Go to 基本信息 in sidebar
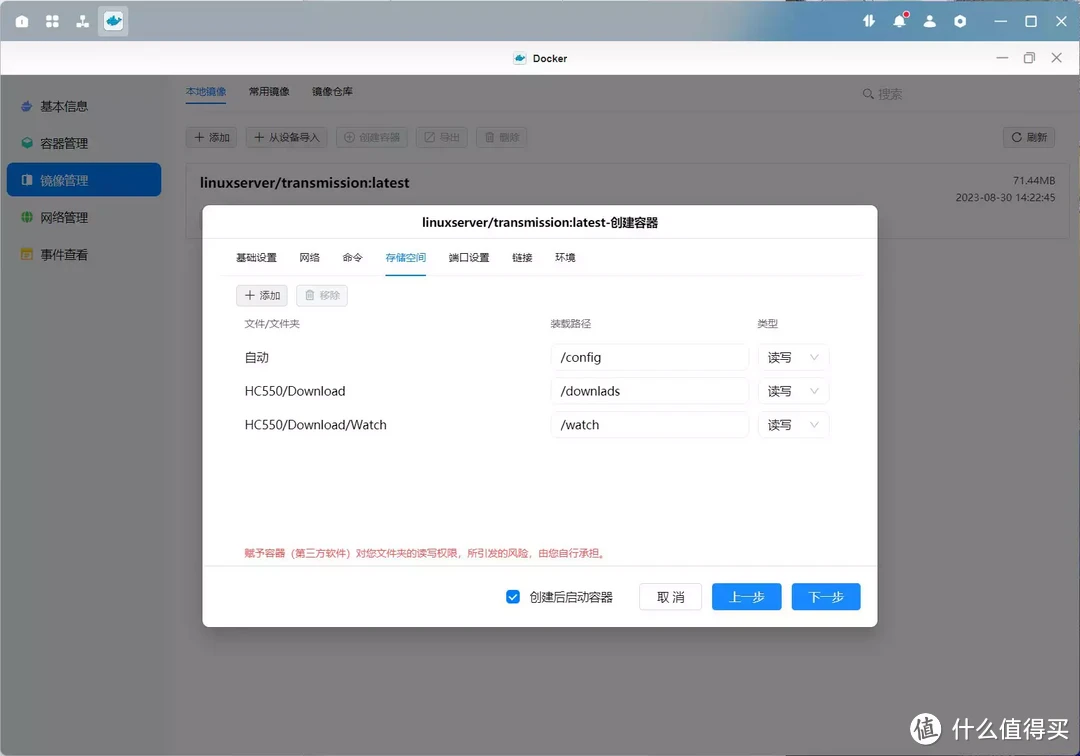1080x756 pixels. (84, 106)
